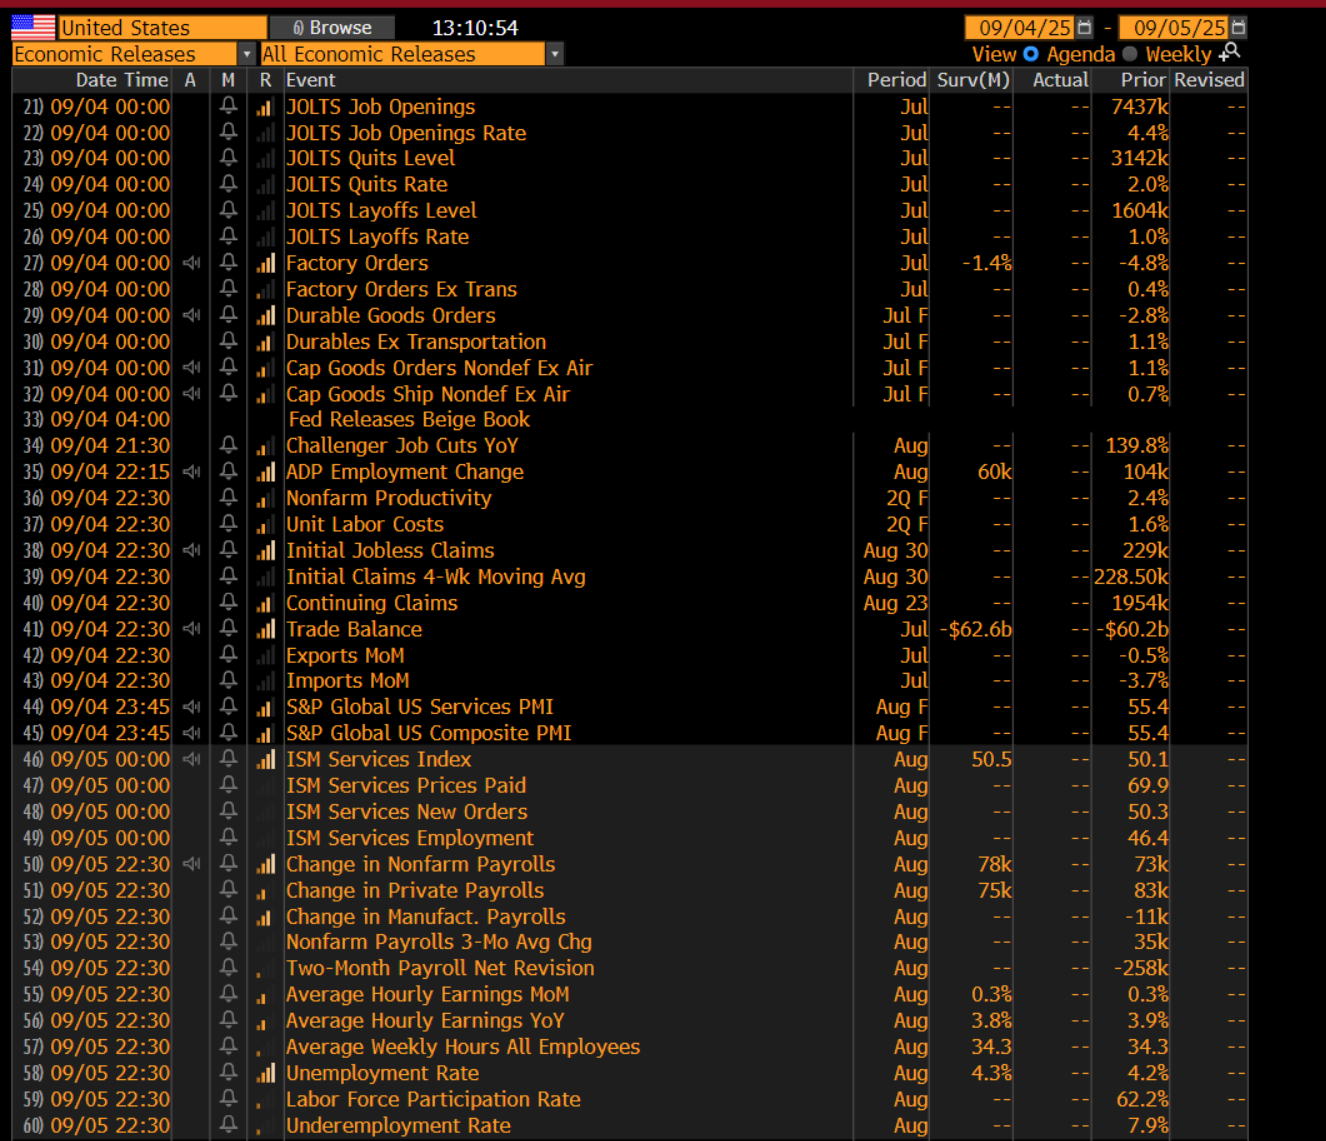Open the Labor Force Participation Rate event
Image resolution: width=1326 pixels, height=1141 pixels.
pyautogui.click(x=433, y=1099)
